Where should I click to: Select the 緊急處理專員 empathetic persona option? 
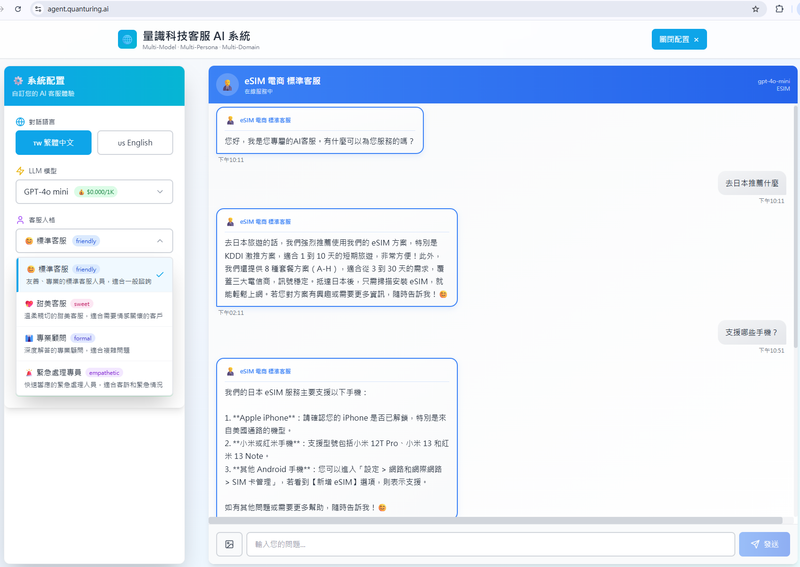94,378
